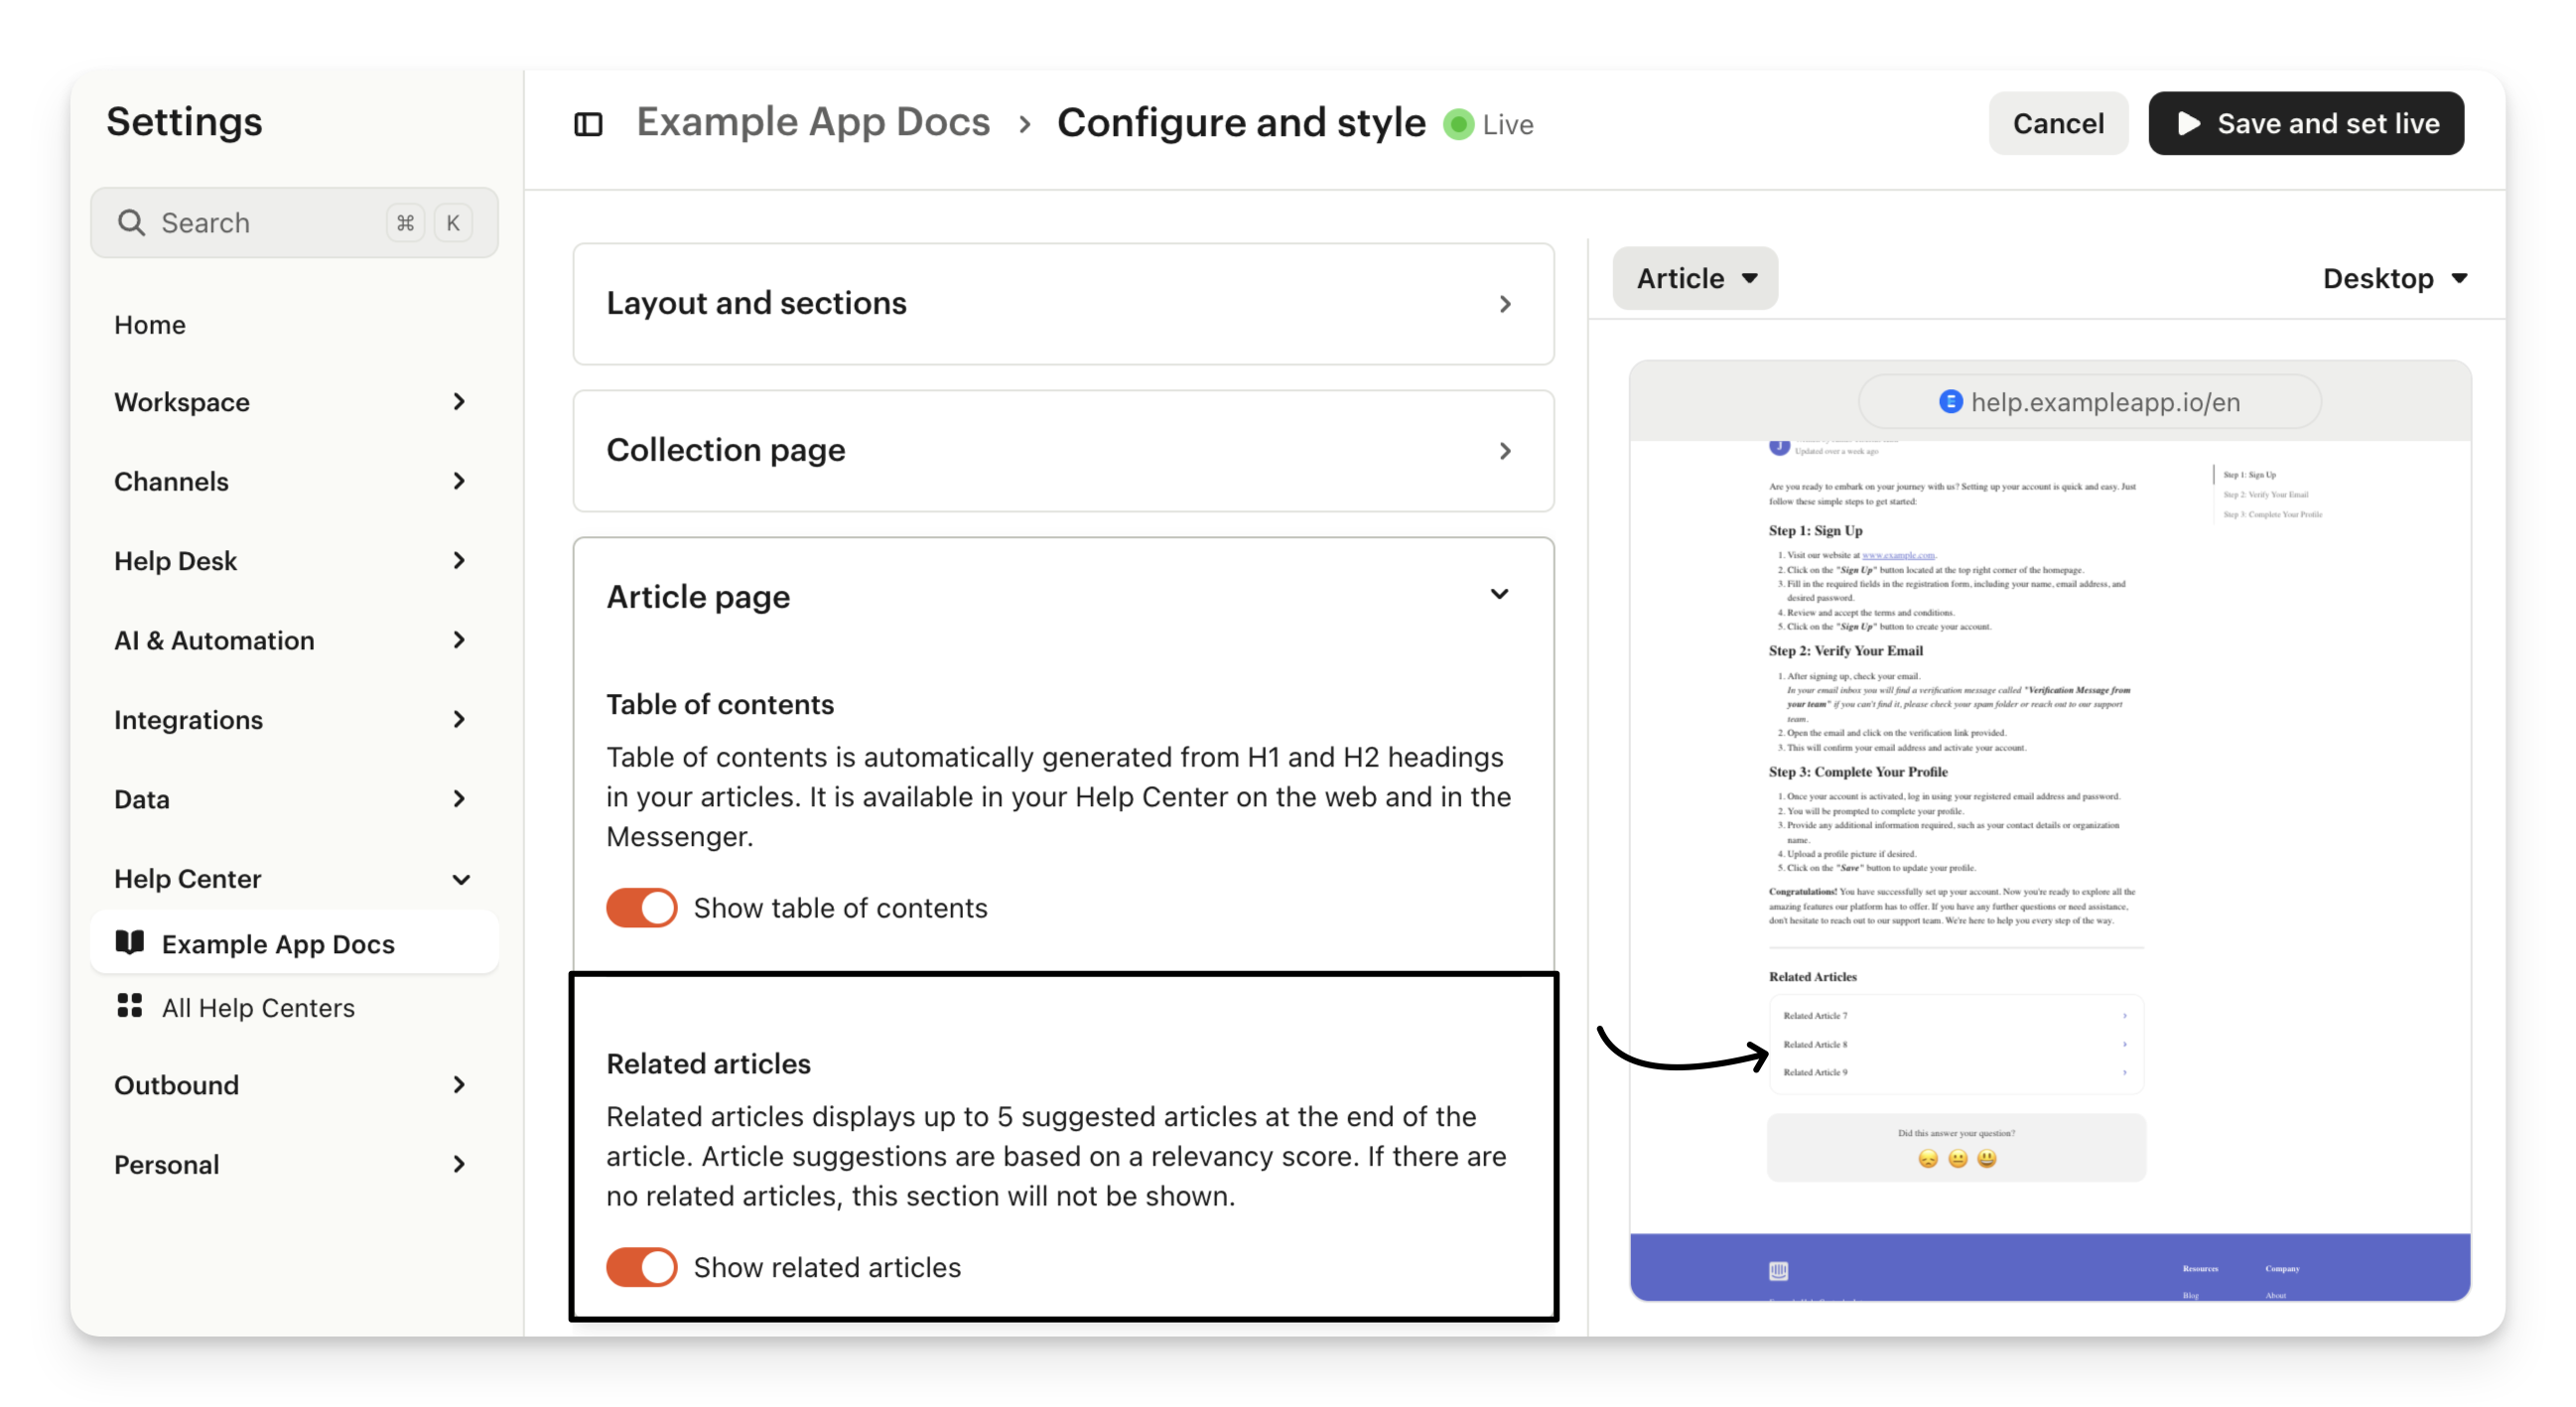Screen dimensions: 2576x1407
Task: Click the green Live status indicator
Action: pyautogui.click(x=1458, y=124)
